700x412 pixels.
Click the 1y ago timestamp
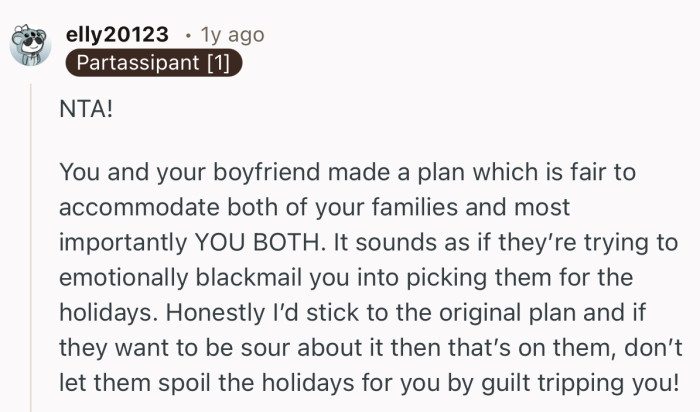click(x=232, y=35)
